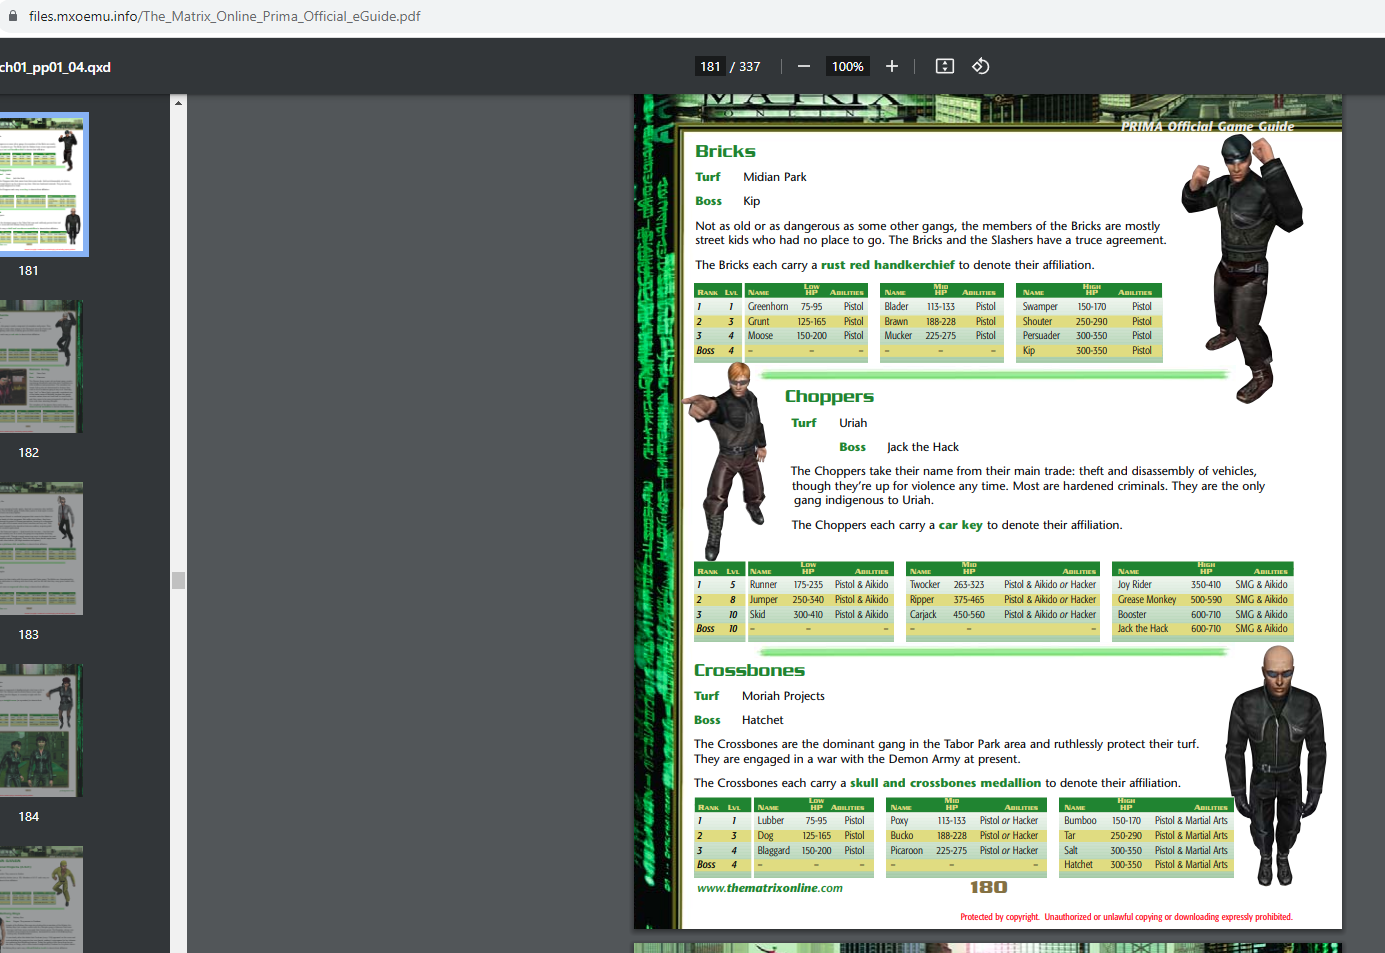Open the page 182 thumbnail

pyautogui.click(x=40, y=366)
